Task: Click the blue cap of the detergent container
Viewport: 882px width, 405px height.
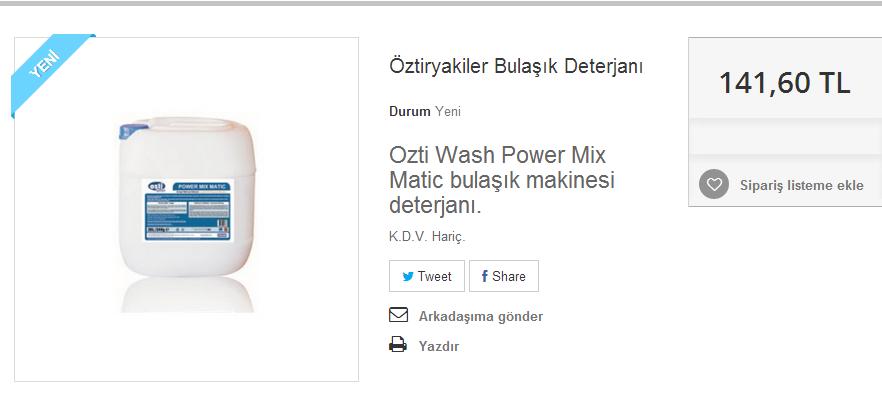Action: [x=130, y=131]
